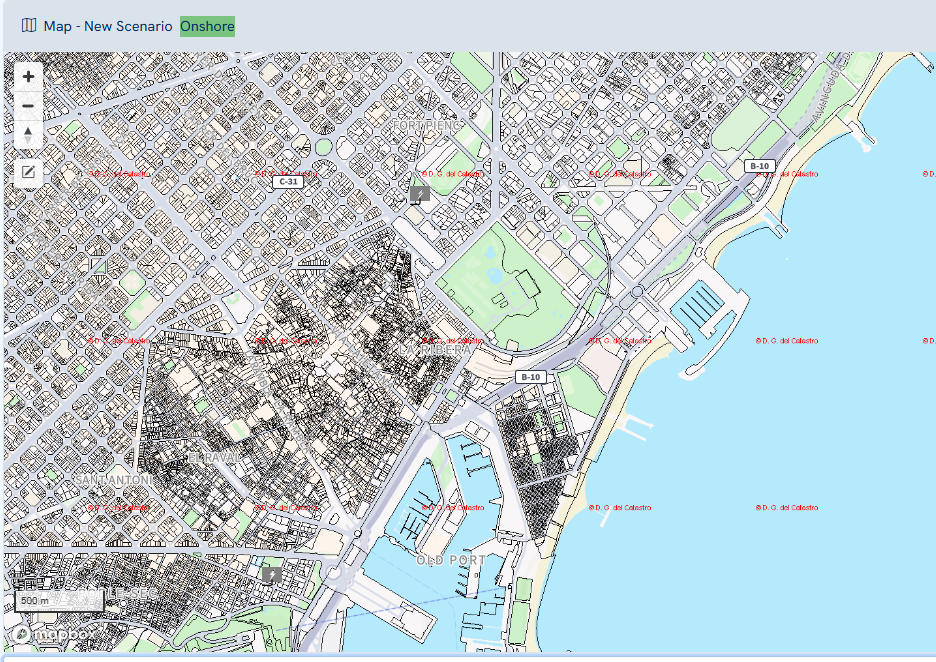Click the marina with striped docks

click(703, 303)
